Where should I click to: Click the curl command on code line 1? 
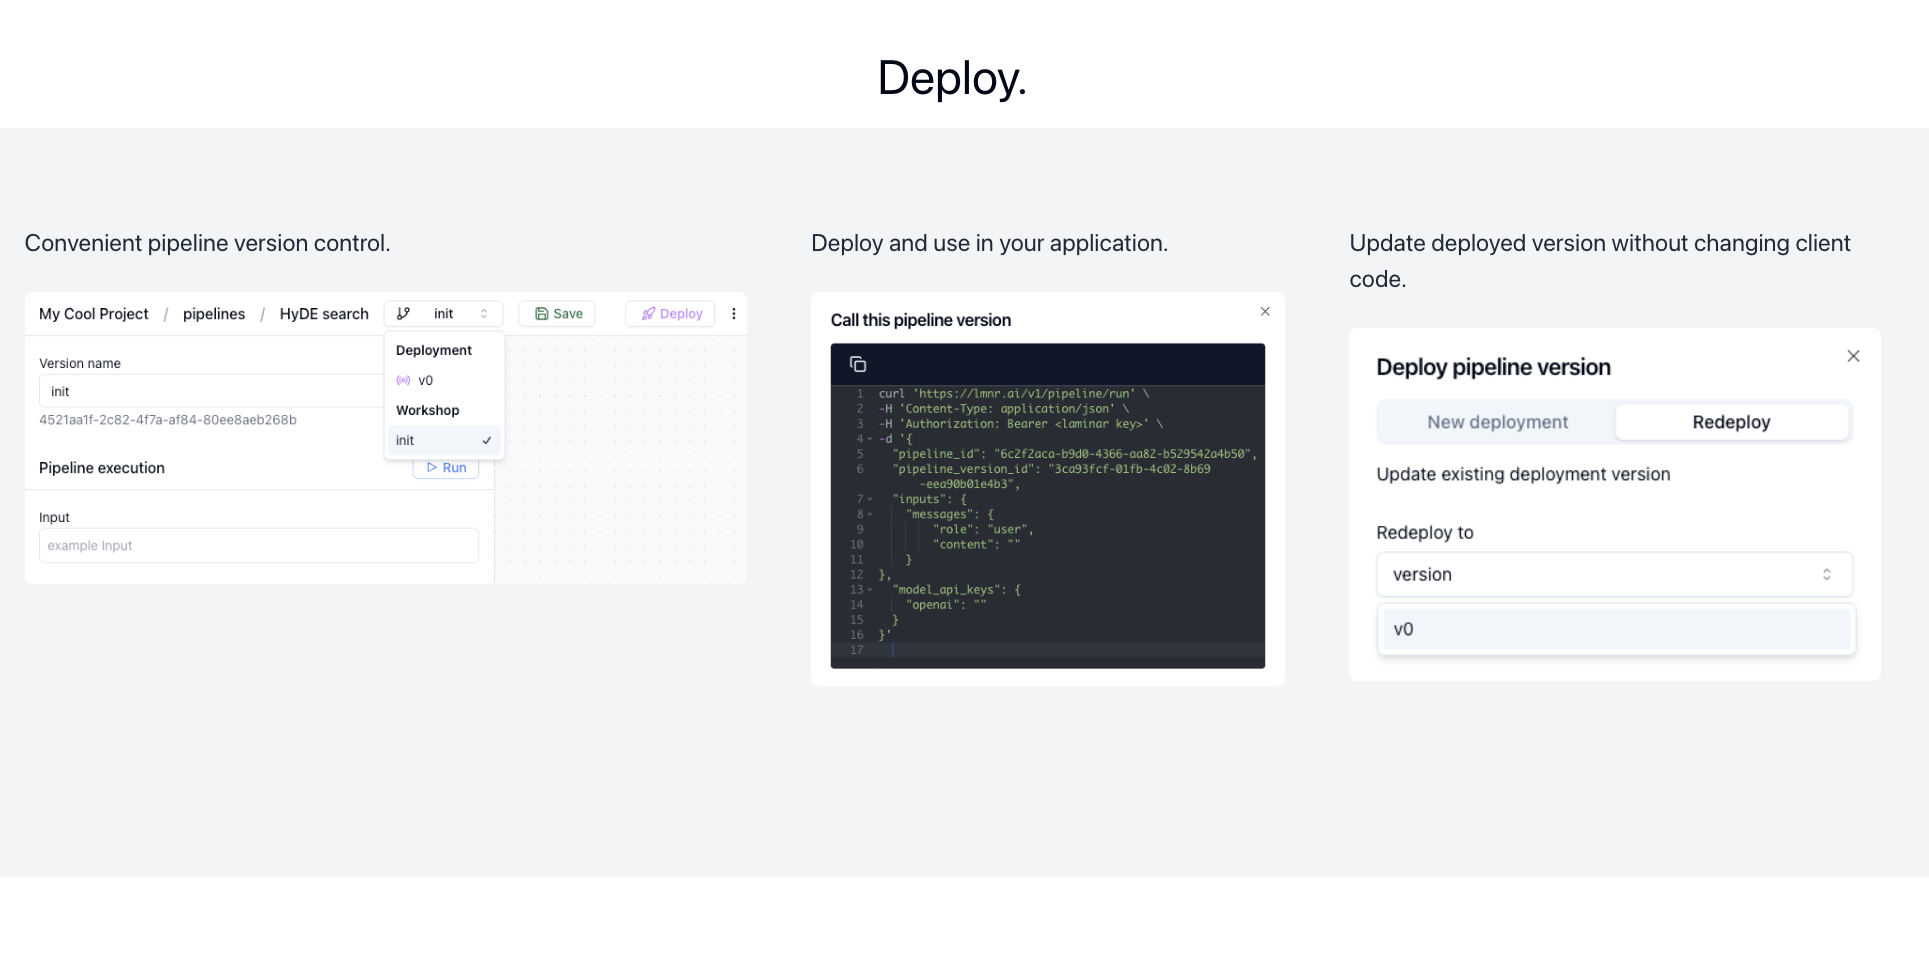[1014, 394]
